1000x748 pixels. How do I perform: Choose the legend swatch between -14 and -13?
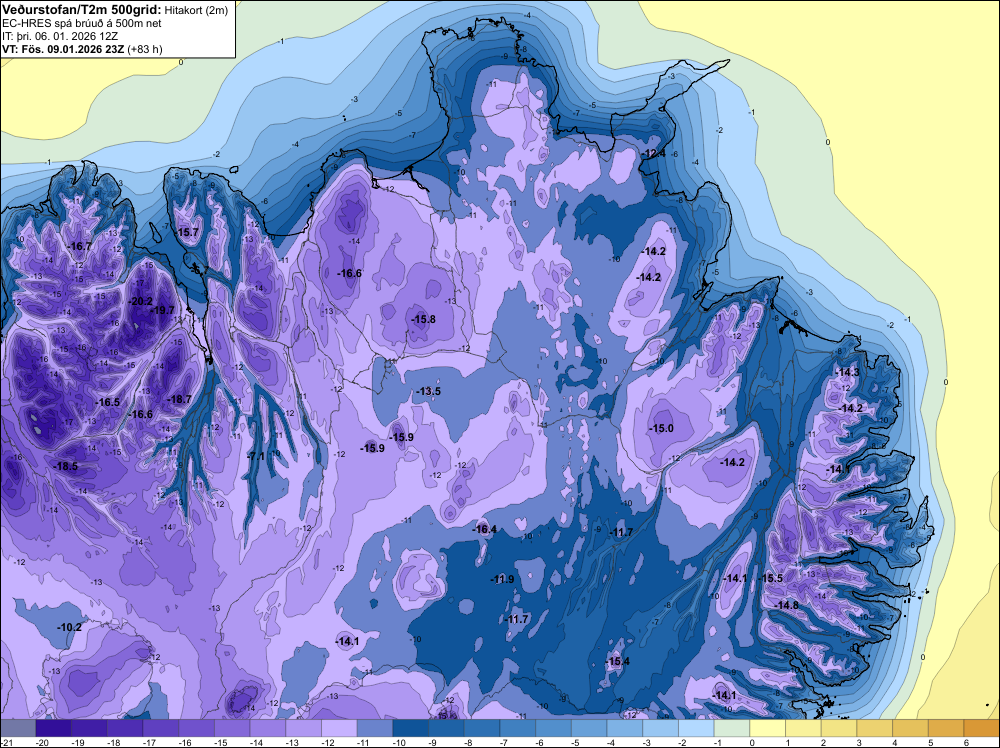tap(268, 728)
